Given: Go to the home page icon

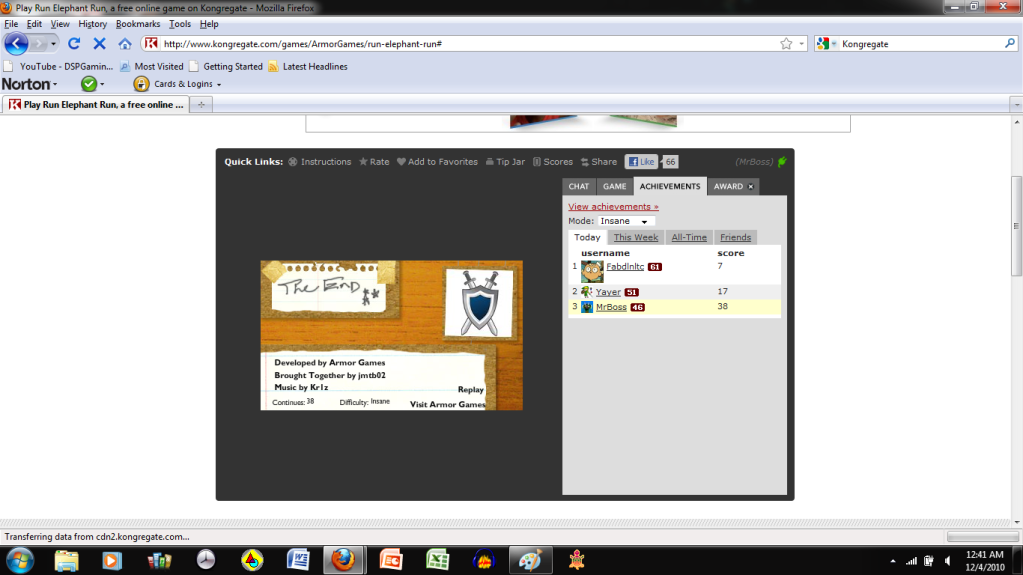Looking at the screenshot, I should (125, 44).
